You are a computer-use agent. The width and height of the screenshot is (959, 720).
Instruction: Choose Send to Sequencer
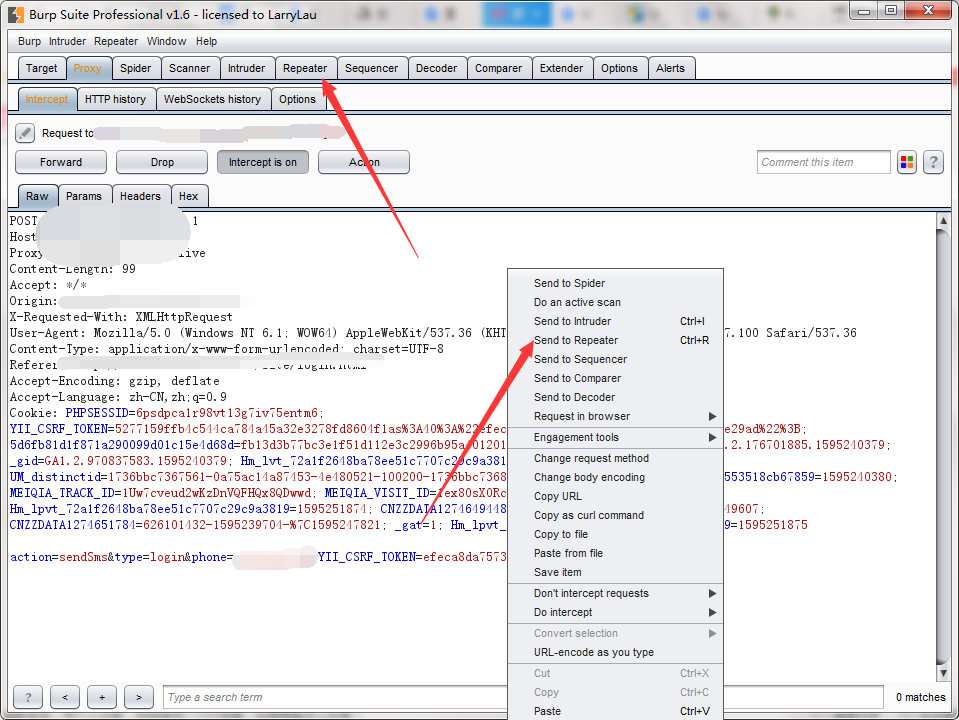click(x=615, y=359)
